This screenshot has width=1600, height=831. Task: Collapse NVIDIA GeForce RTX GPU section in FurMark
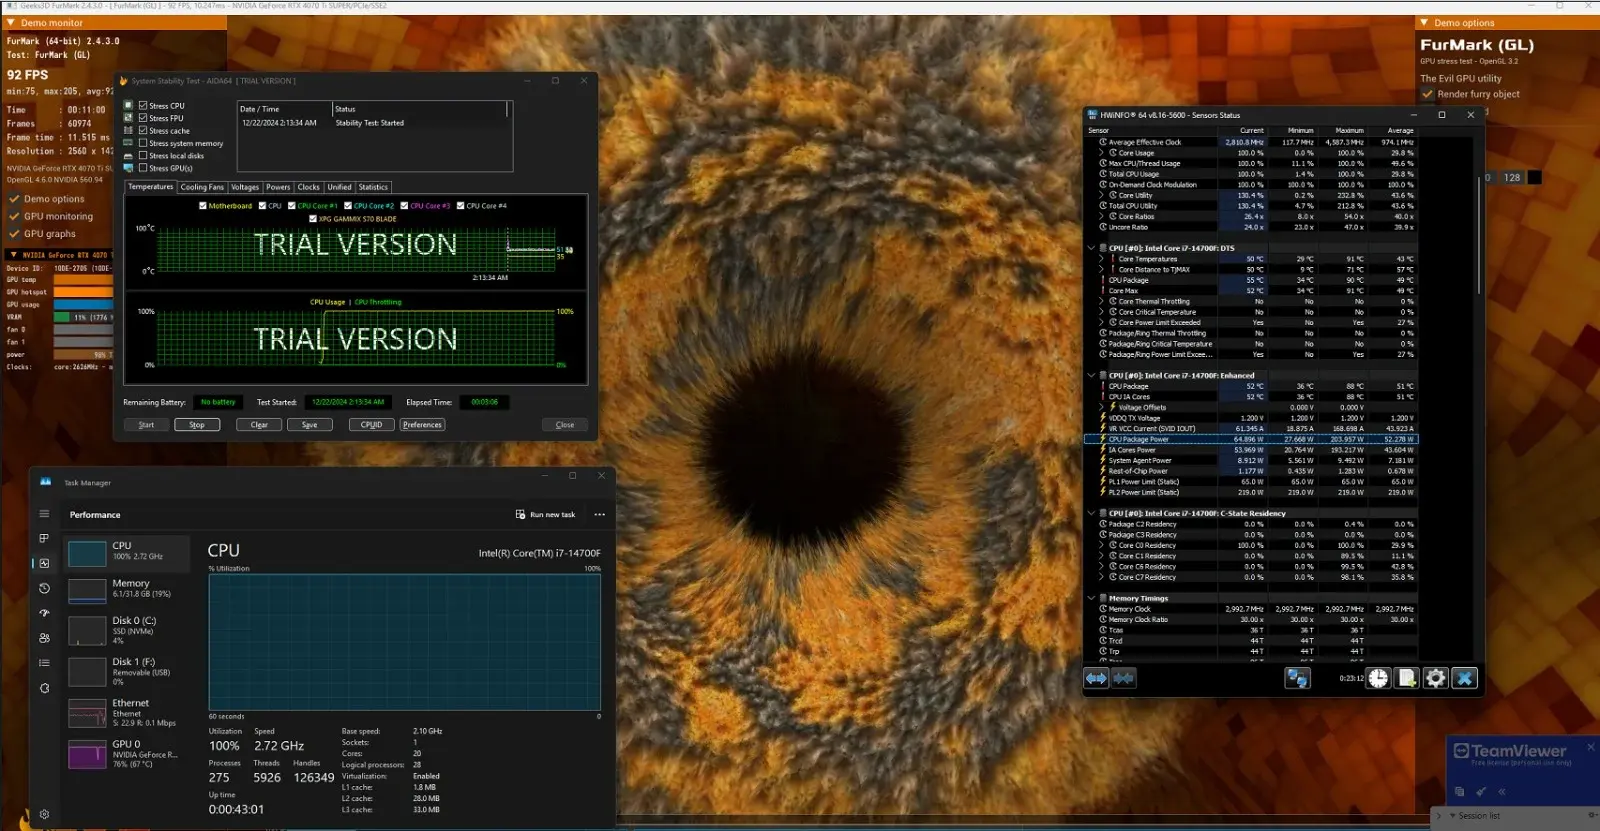click(13, 255)
